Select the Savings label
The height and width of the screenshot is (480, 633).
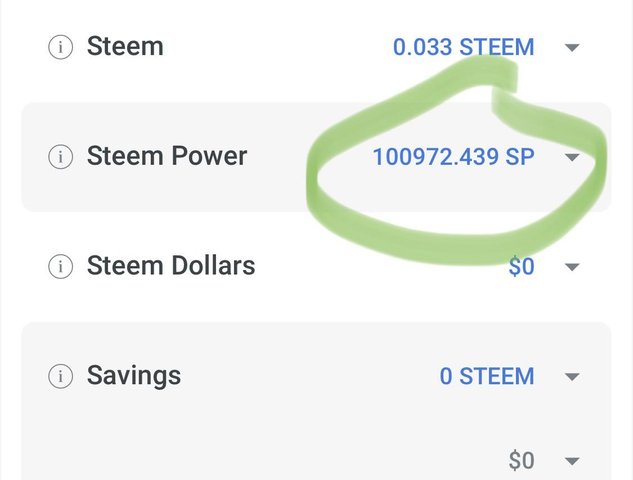pos(134,376)
